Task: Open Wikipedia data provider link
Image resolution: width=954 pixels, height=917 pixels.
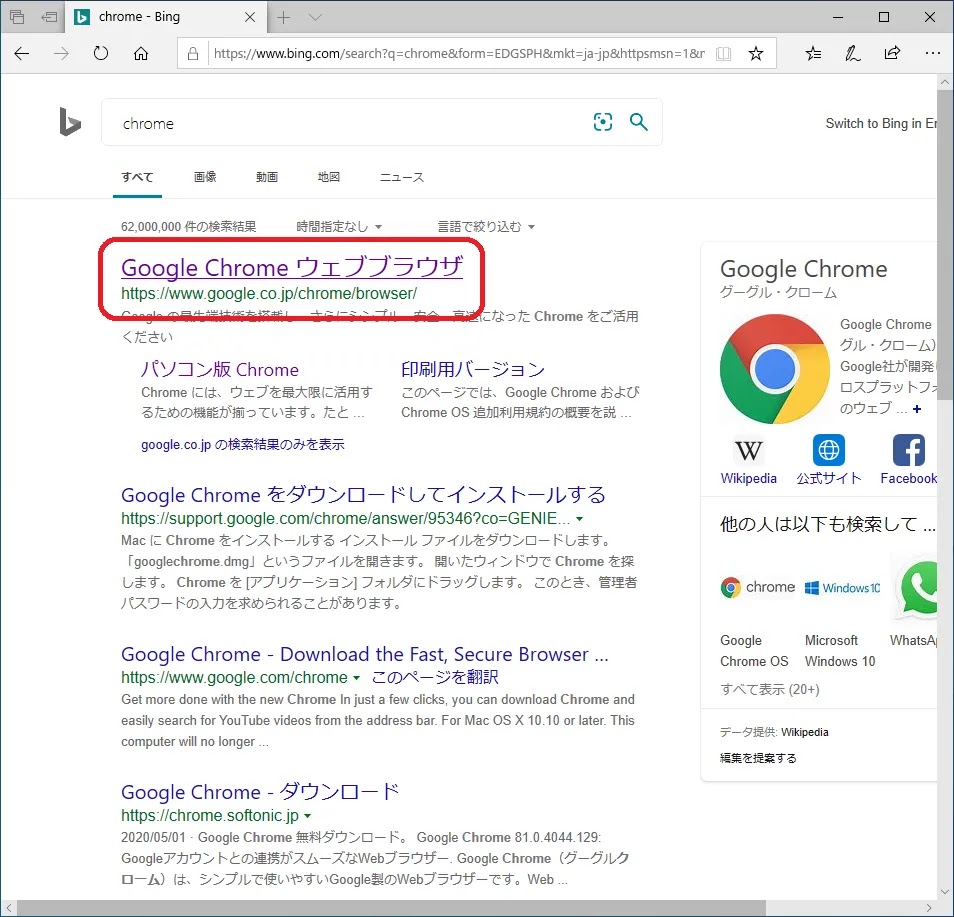Action: coord(804,732)
